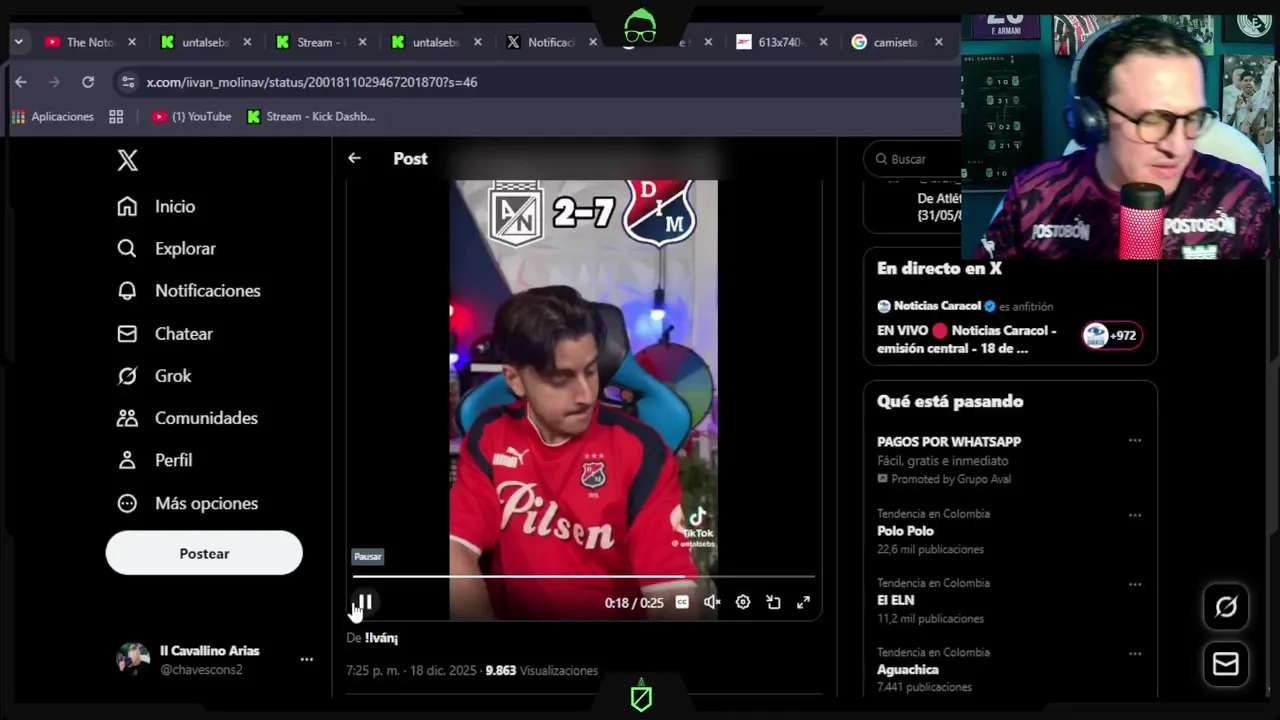Open the Noticias Caracol live broadcast
1280x720 pixels.
coord(966,339)
